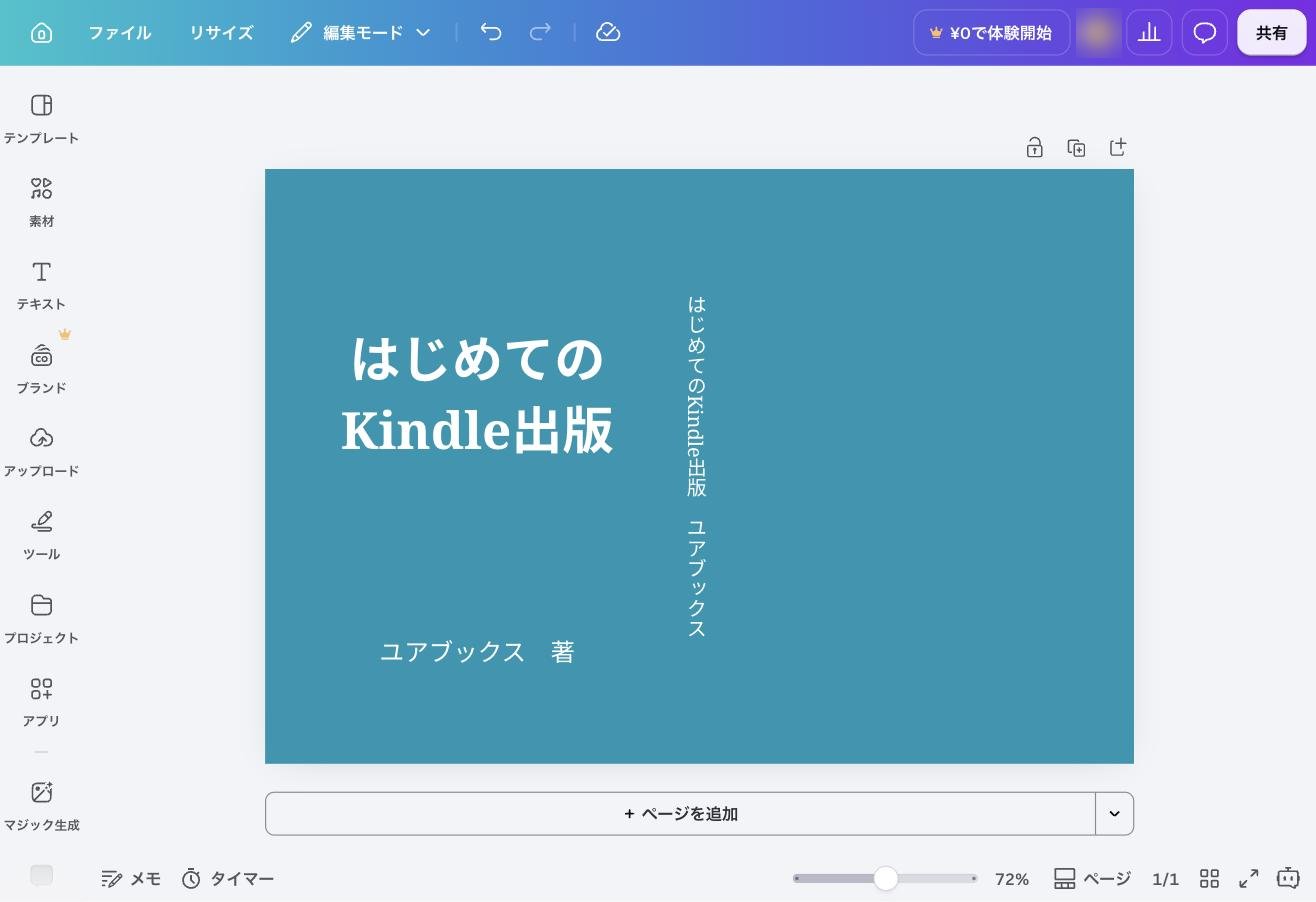Open the ブランド panel

pos(41,369)
